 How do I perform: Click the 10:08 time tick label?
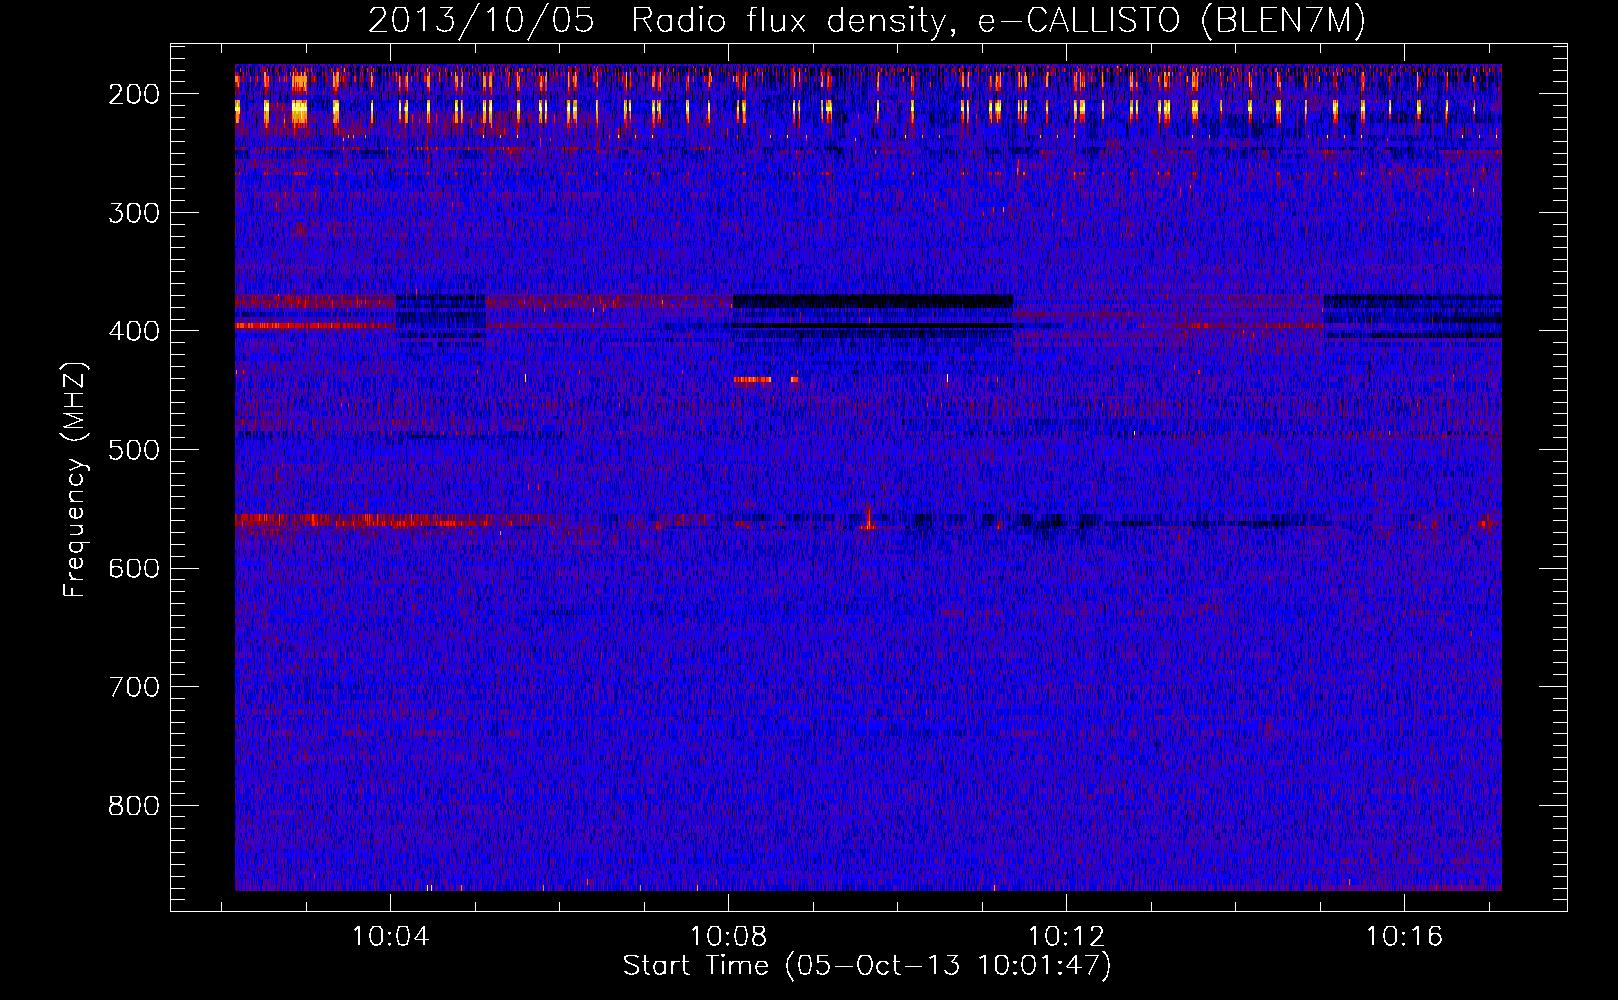click(729, 936)
